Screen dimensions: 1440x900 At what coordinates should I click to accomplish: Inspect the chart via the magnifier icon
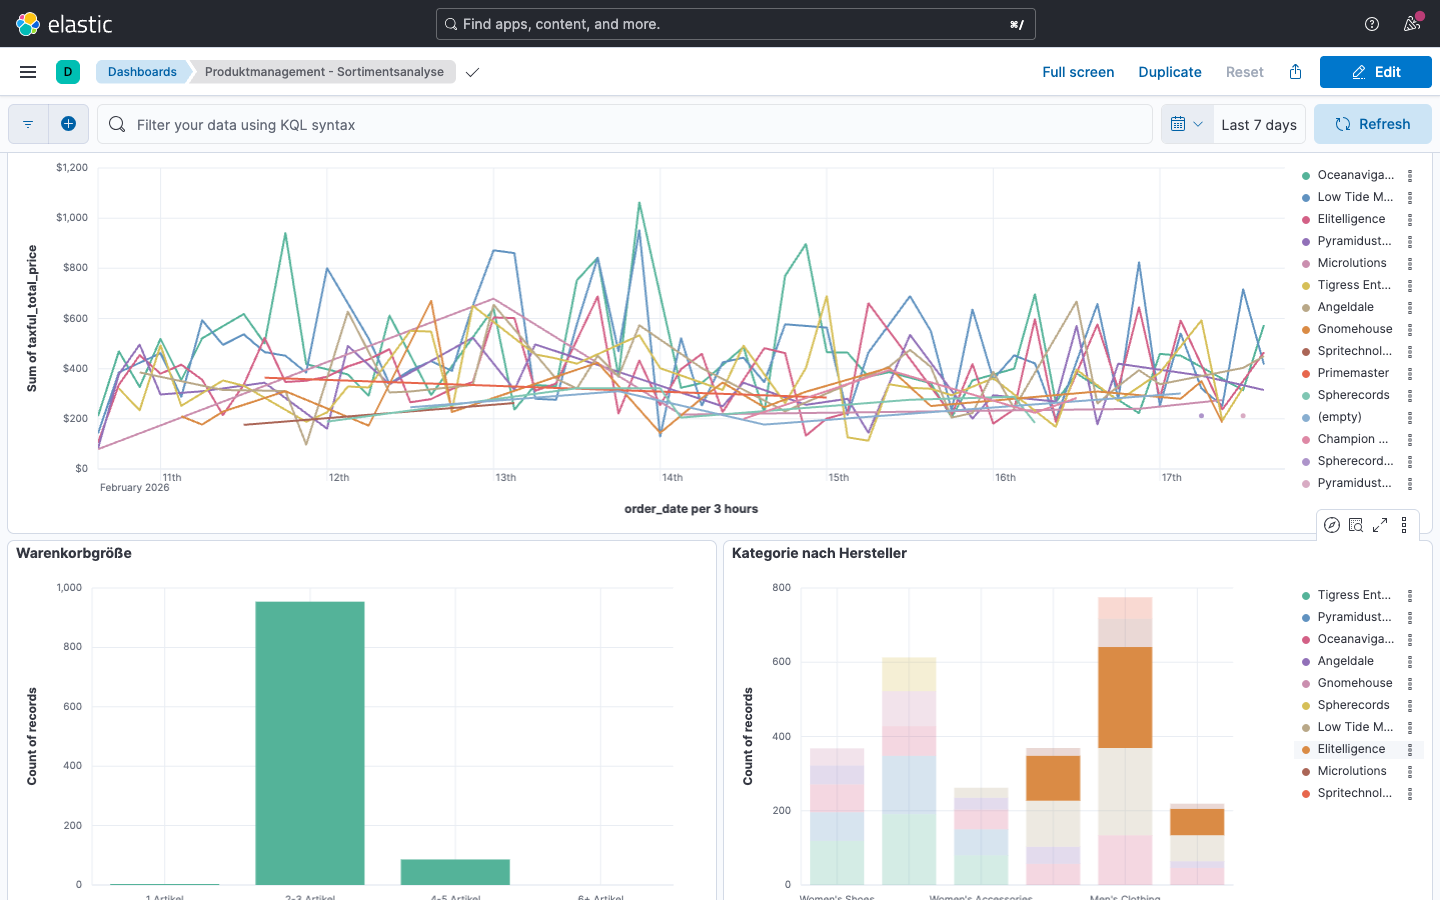tap(1355, 524)
